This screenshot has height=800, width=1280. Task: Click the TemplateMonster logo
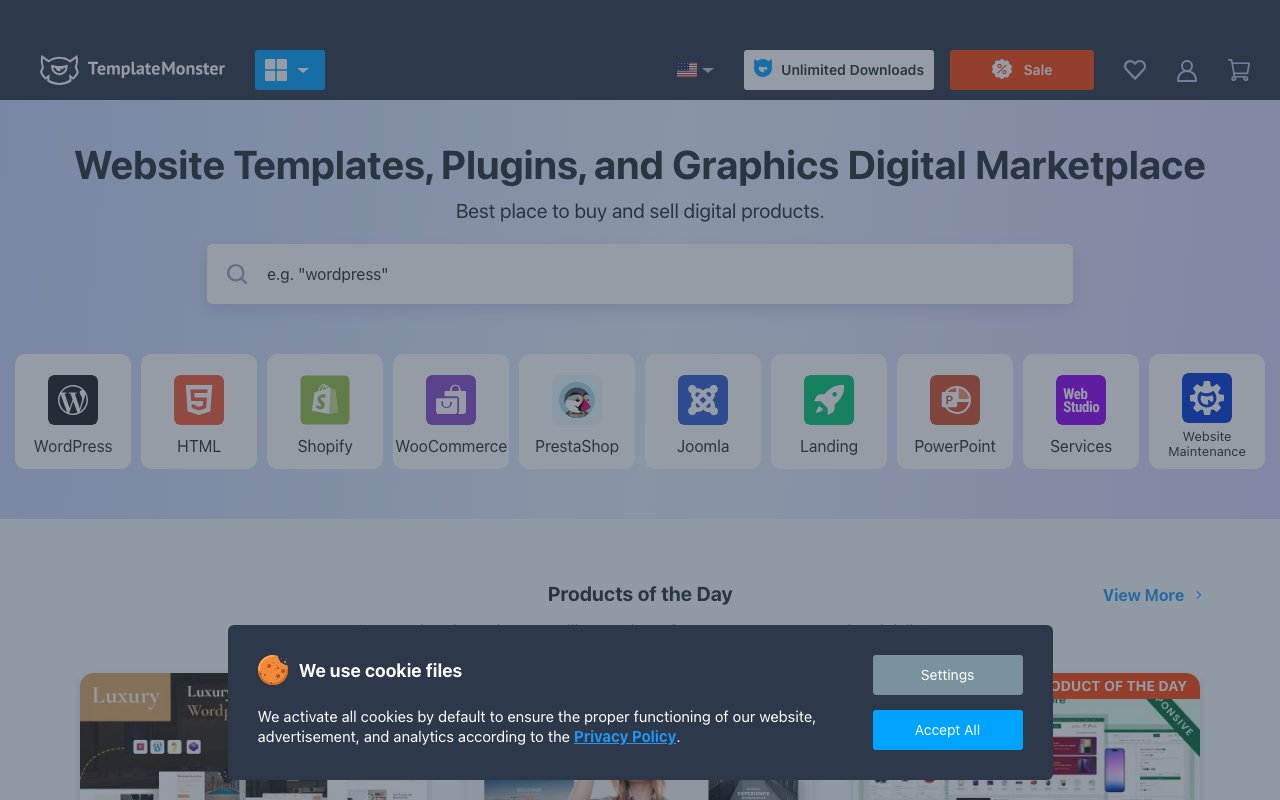(132, 70)
